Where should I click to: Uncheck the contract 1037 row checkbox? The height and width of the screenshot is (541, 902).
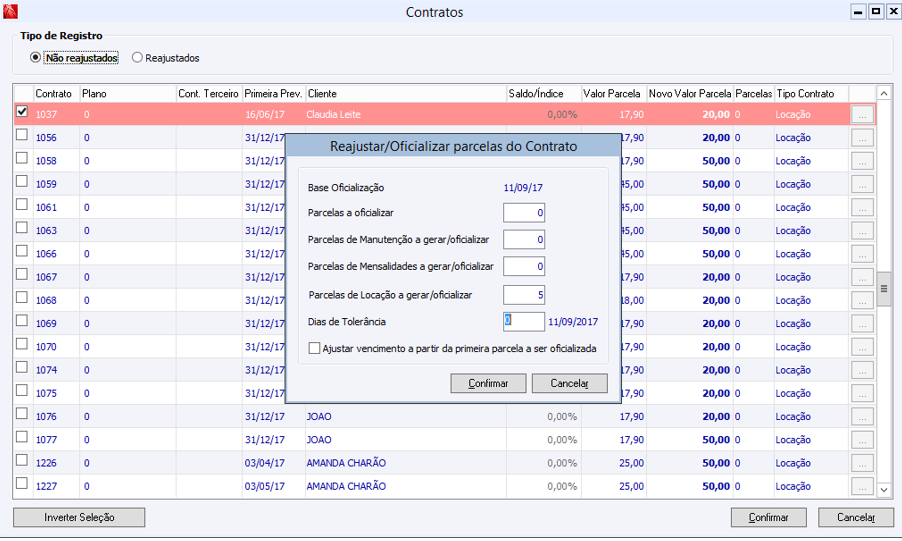point(22,112)
